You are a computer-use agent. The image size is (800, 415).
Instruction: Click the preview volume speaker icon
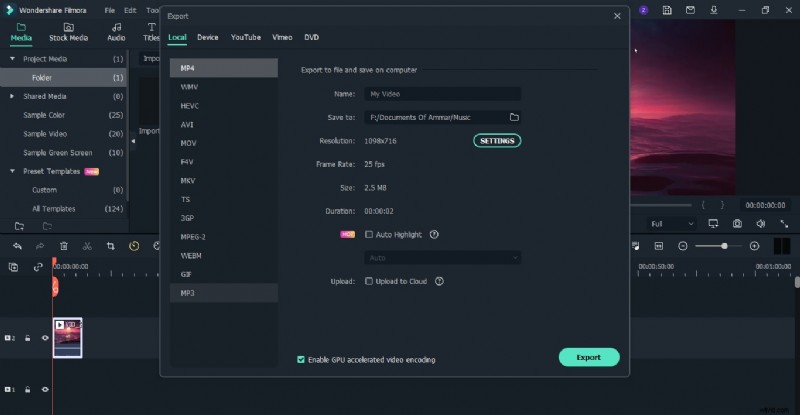tap(759, 224)
